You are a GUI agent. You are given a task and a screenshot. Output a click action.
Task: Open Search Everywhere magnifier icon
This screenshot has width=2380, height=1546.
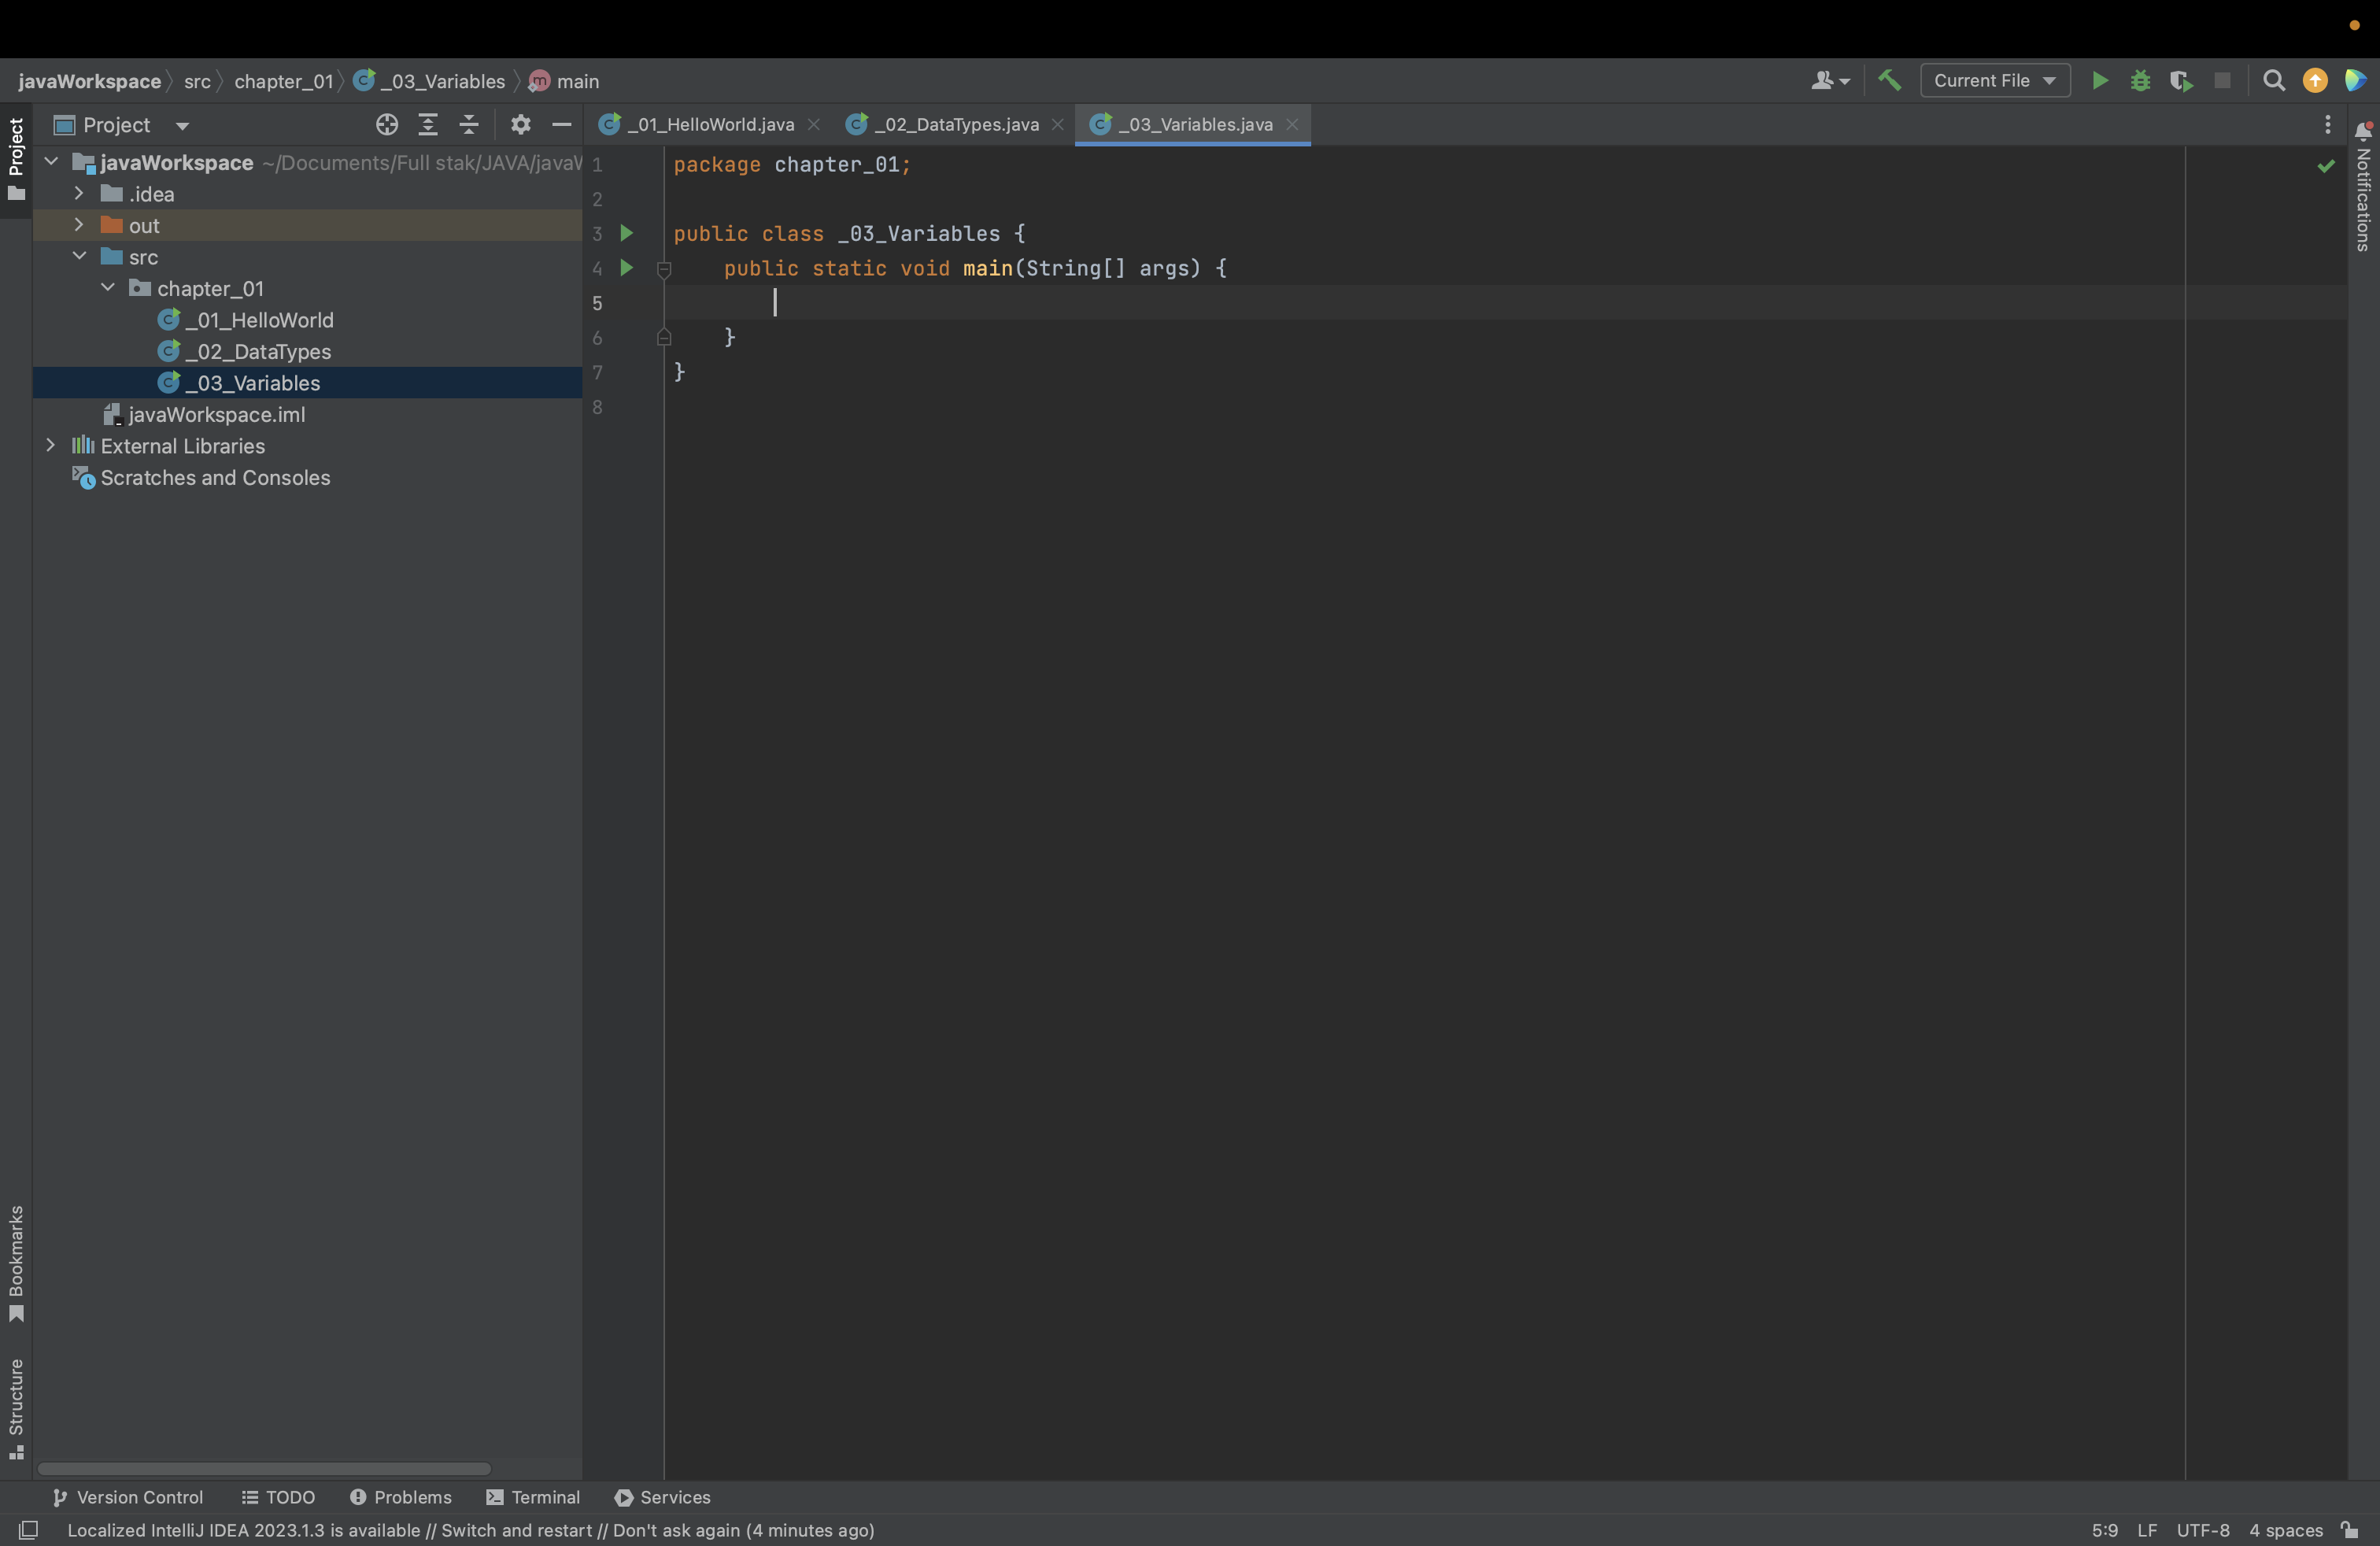tap(2273, 80)
